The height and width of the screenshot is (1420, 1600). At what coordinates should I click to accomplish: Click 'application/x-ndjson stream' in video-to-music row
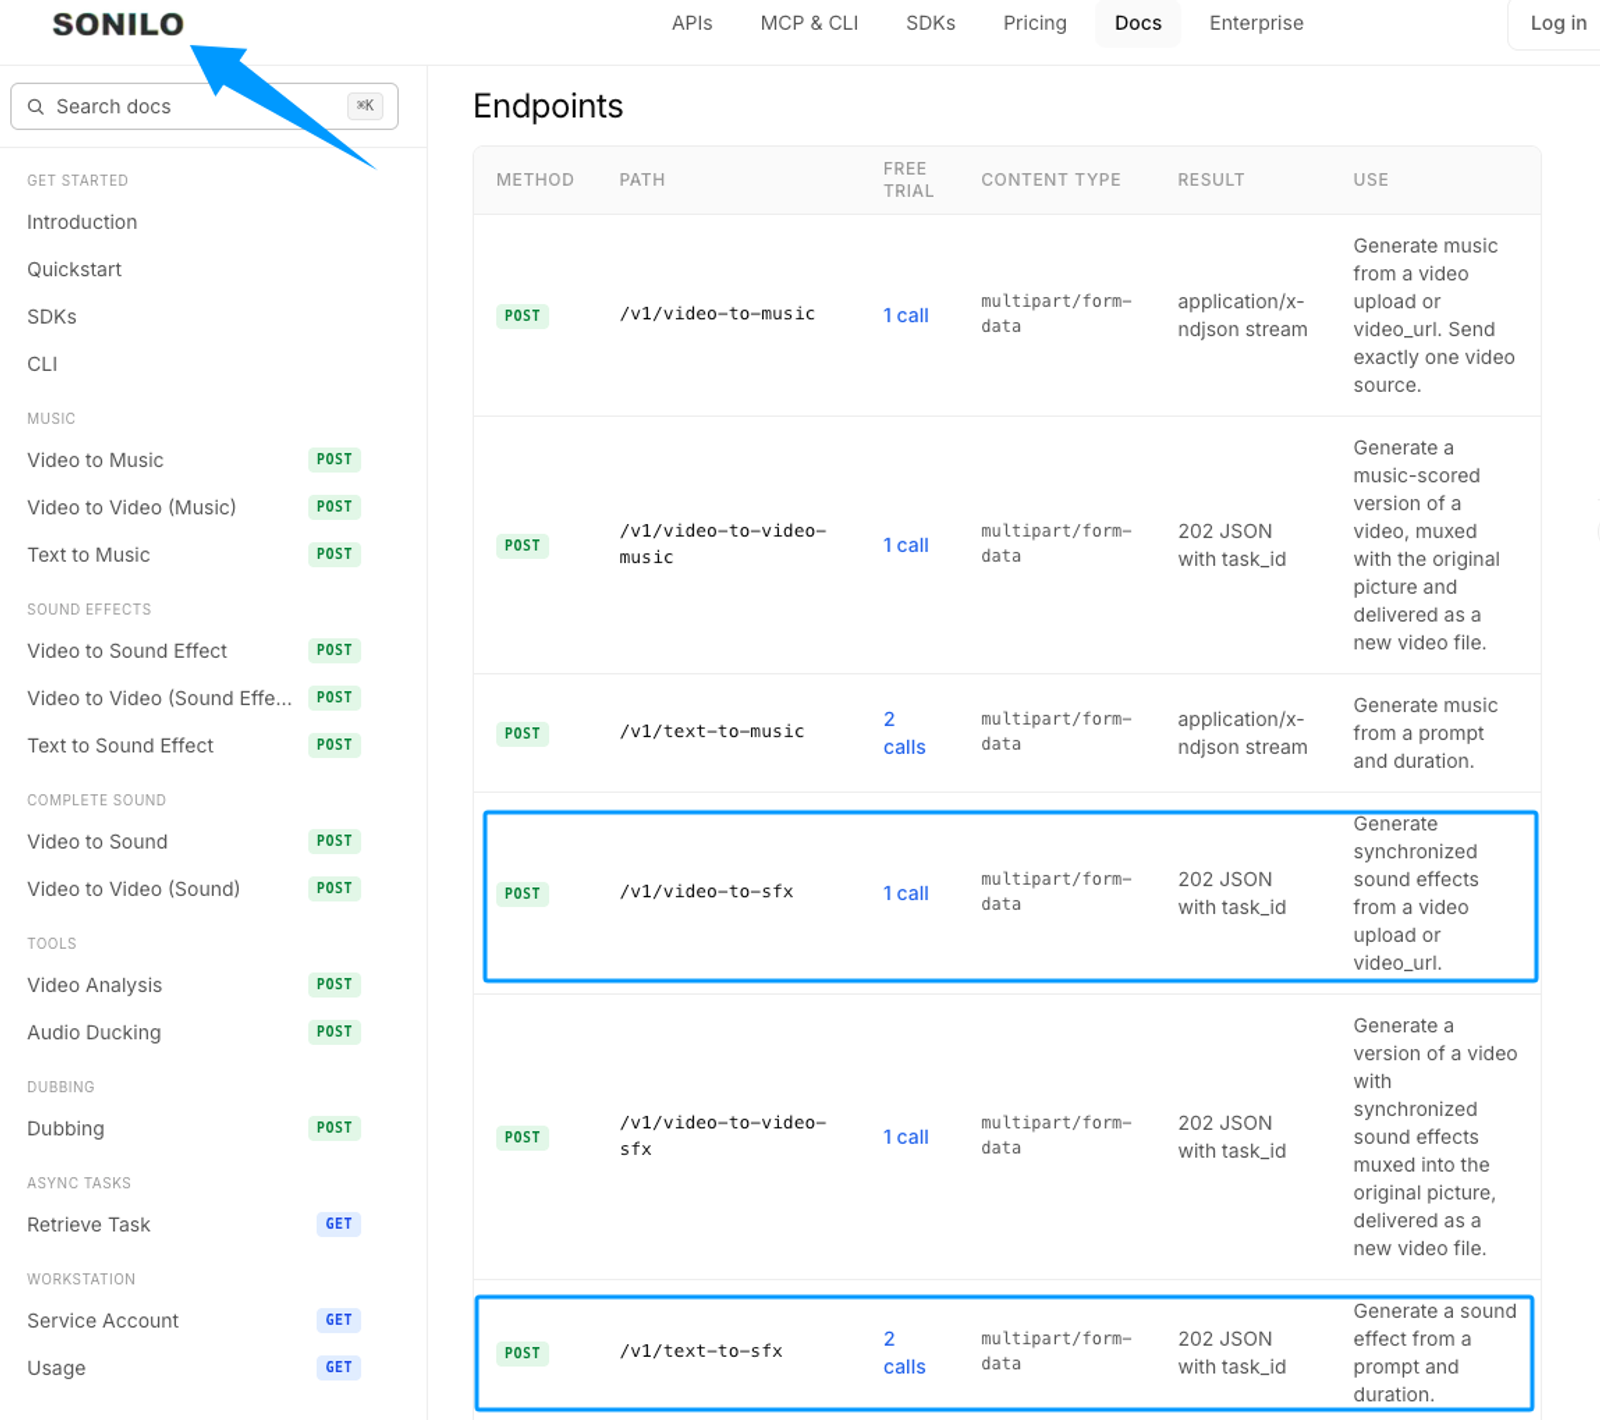pos(1242,315)
